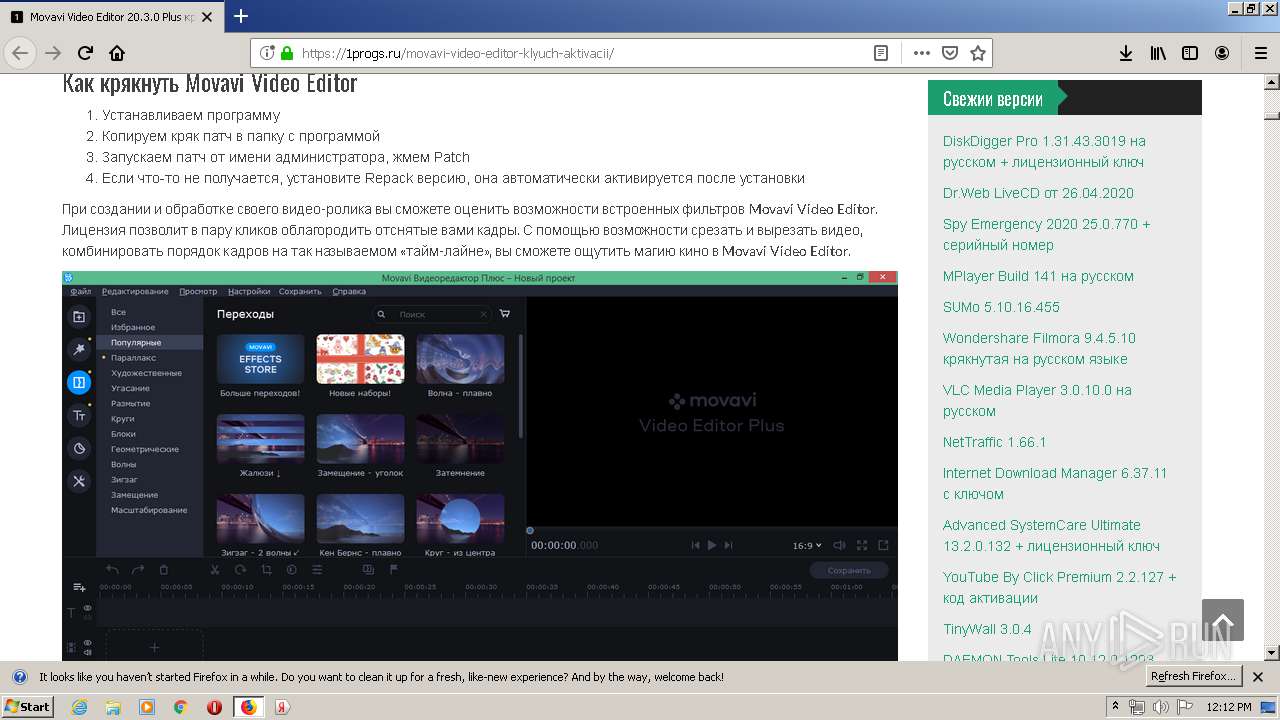The height and width of the screenshot is (720, 1280).
Task: Open SUMo 5.10.16.455 link
Action: pyautogui.click(x=1001, y=307)
